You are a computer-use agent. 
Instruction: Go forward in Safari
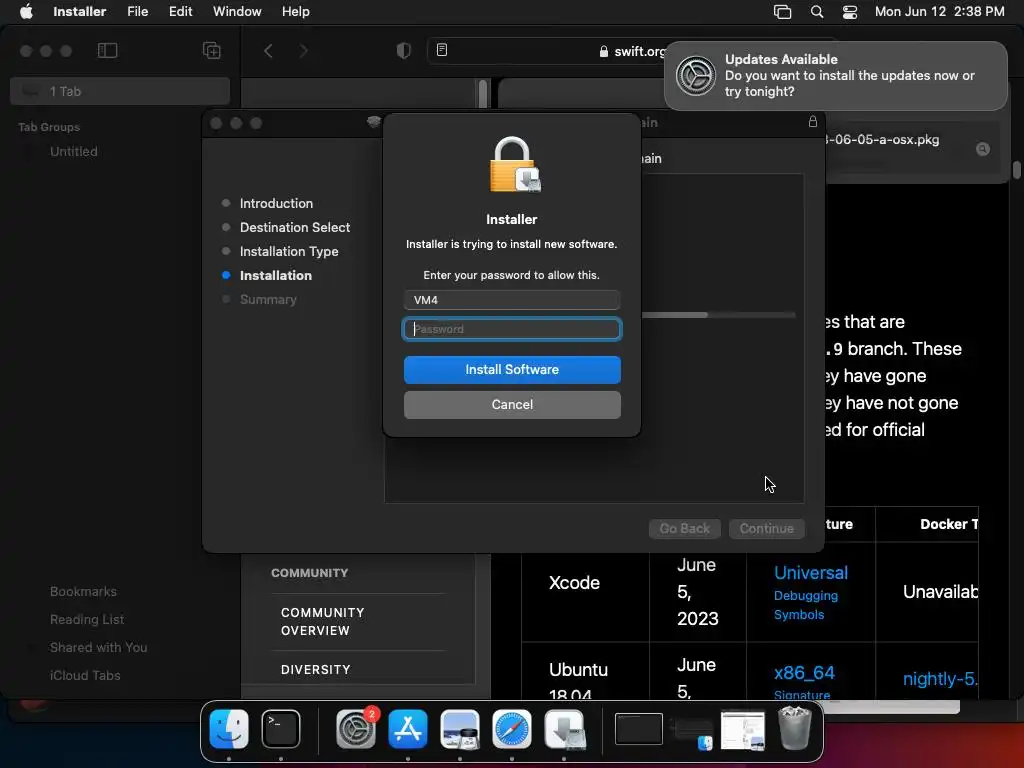click(x=303, y=50)
